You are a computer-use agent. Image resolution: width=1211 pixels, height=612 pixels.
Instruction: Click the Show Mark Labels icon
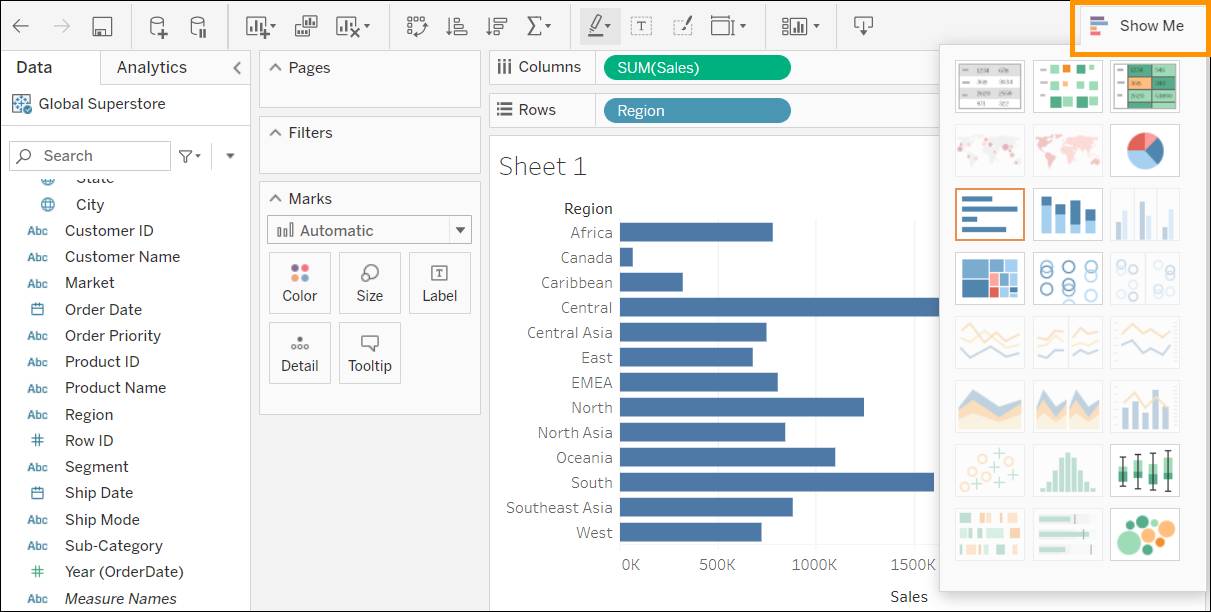tap(641, 27)
